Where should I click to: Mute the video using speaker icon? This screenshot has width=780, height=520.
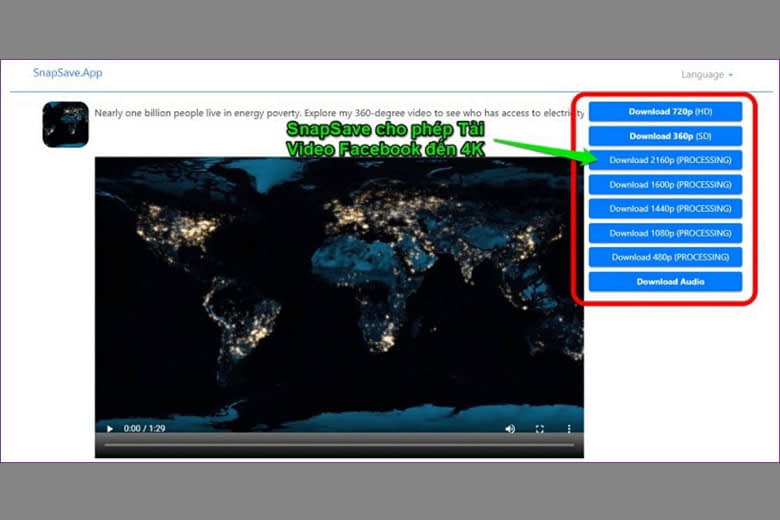point(510,428)
